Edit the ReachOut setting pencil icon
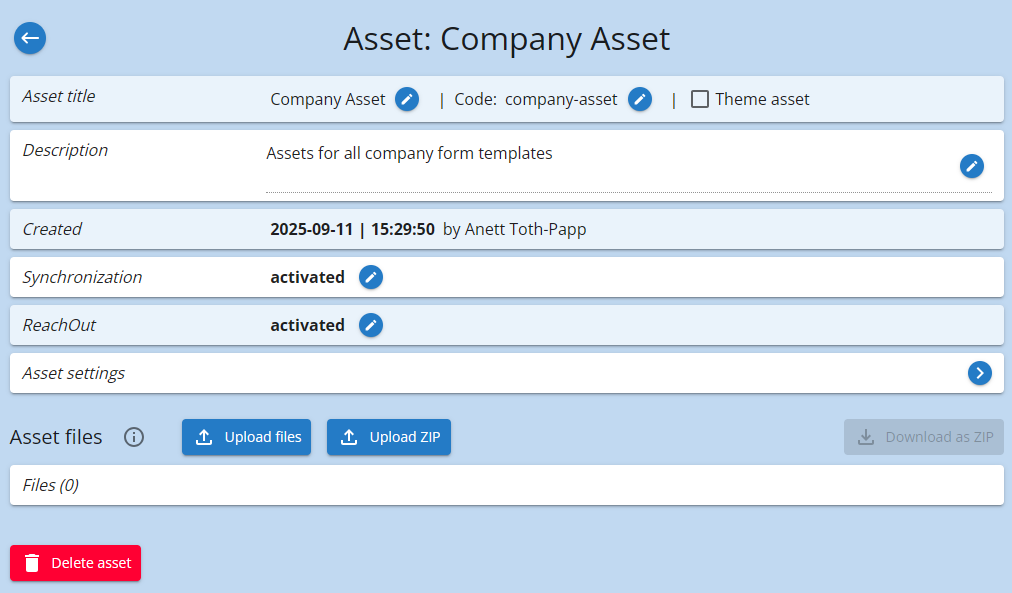Image resolution: width=1012 pixels, height=593 pixels. pyautogui.click(x=371, y=325)
